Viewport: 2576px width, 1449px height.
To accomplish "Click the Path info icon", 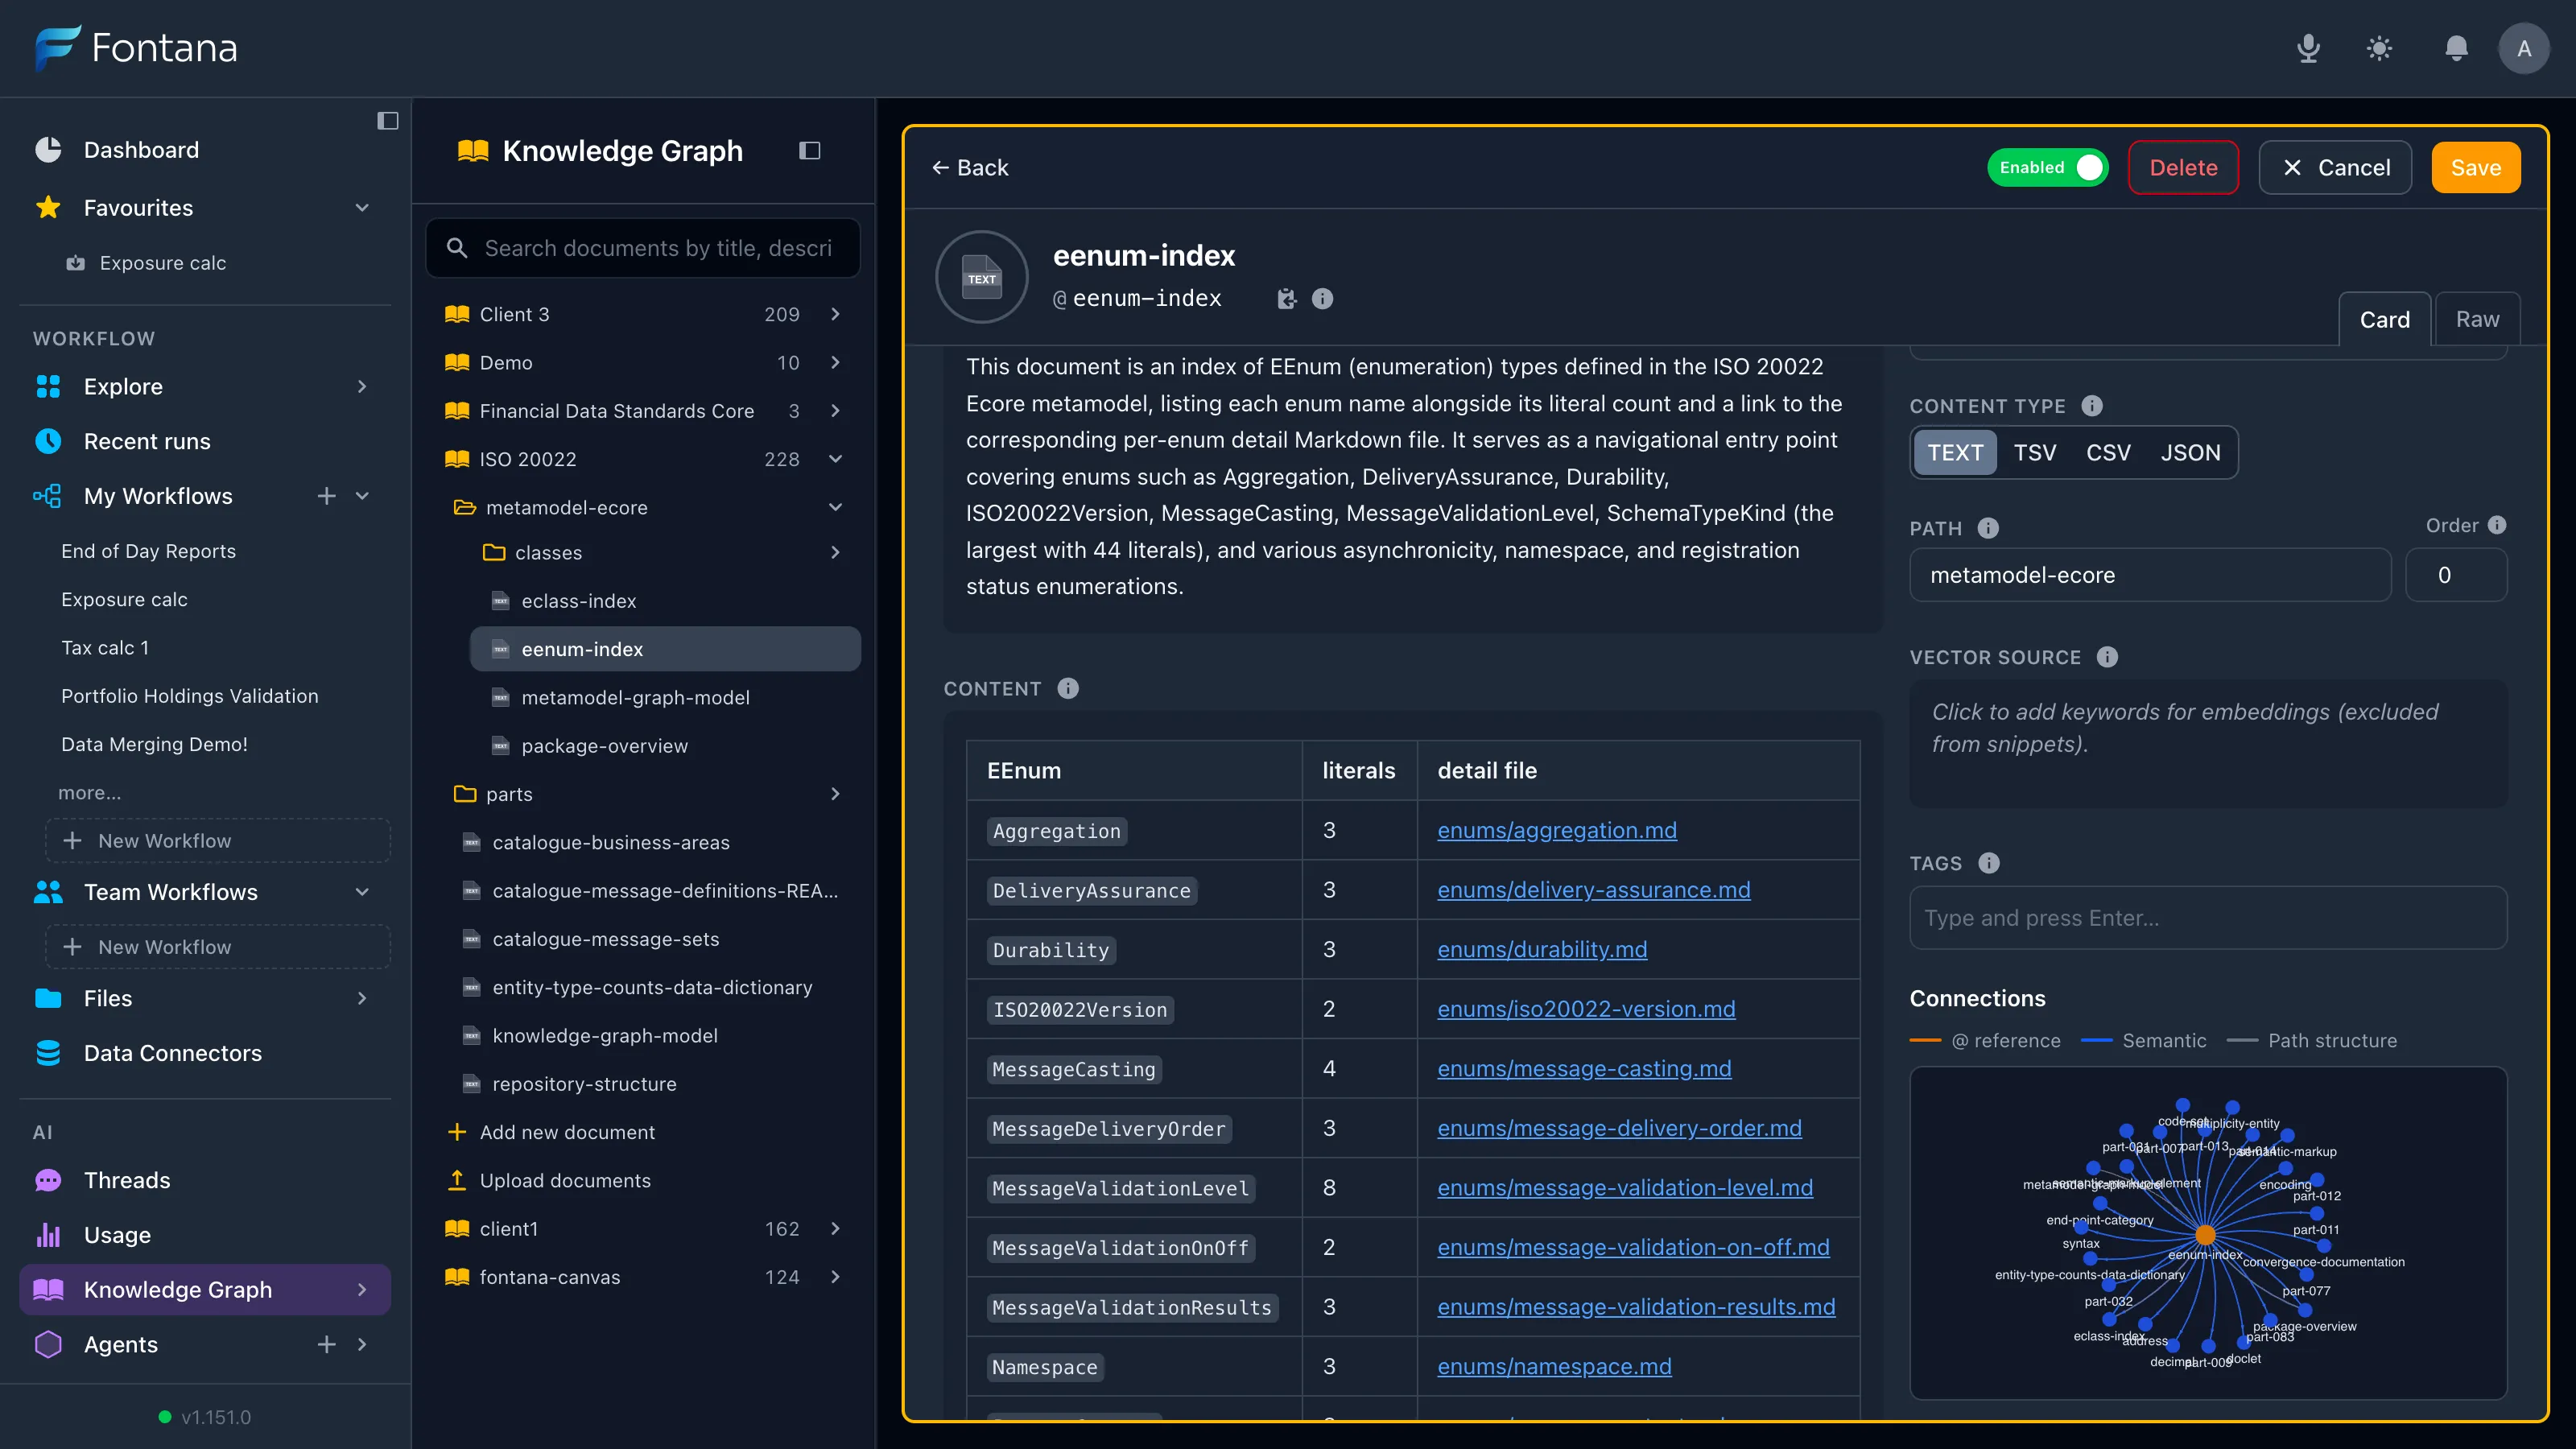I will tap(1988, 528).
